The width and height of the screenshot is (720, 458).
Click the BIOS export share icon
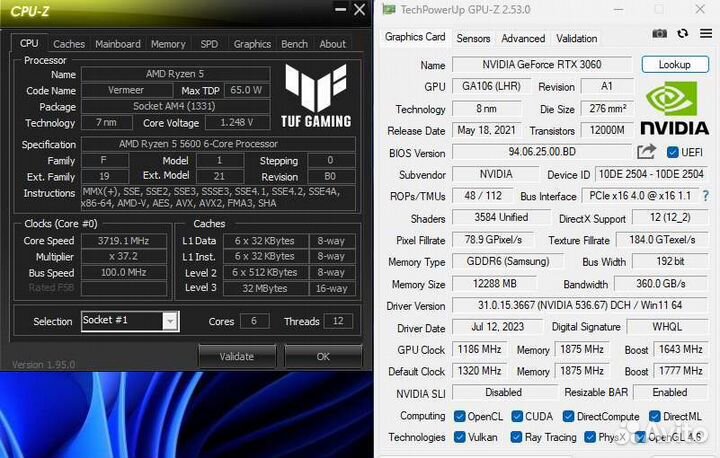646,152
